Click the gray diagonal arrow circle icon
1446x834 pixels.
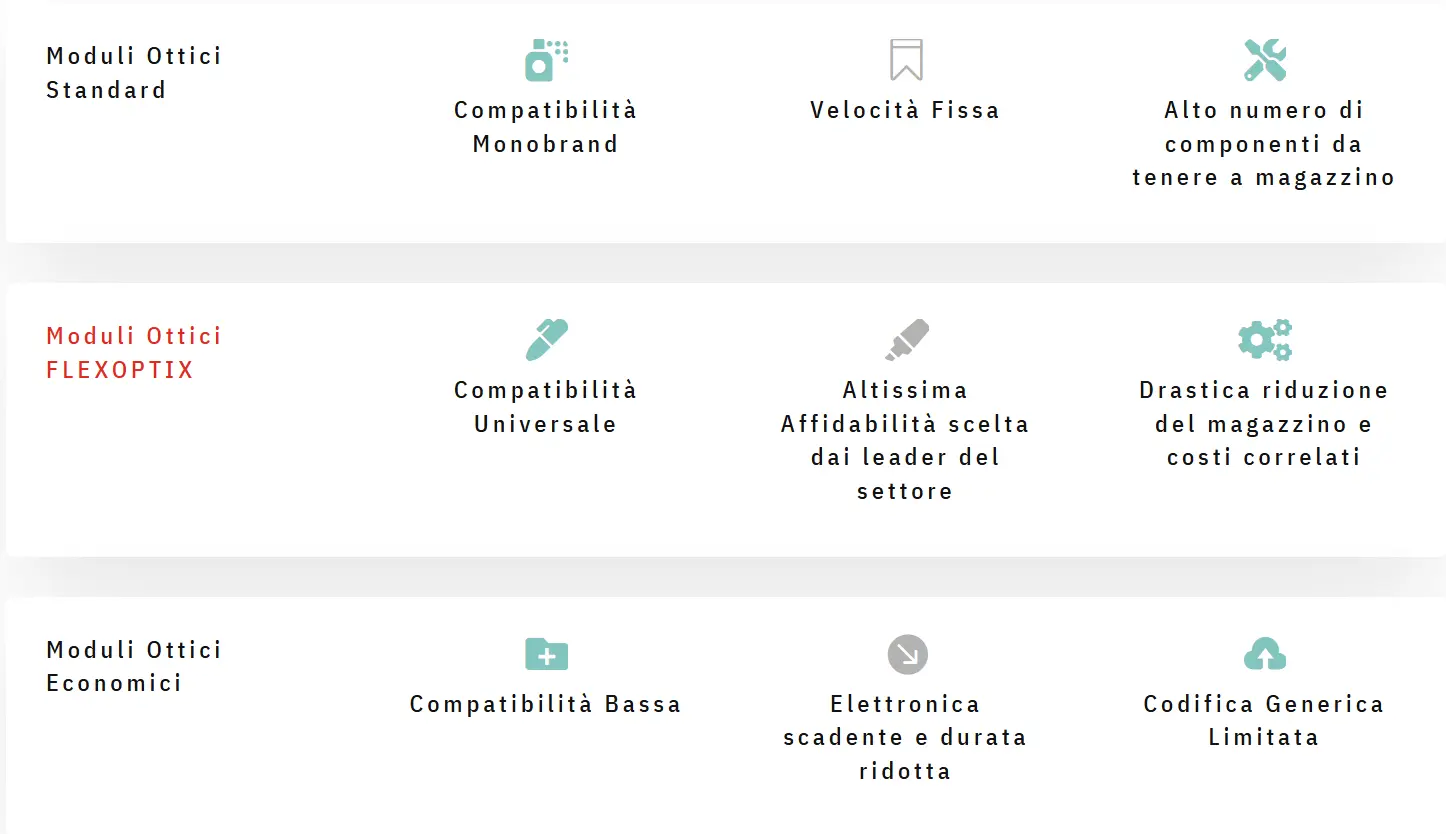907,655
